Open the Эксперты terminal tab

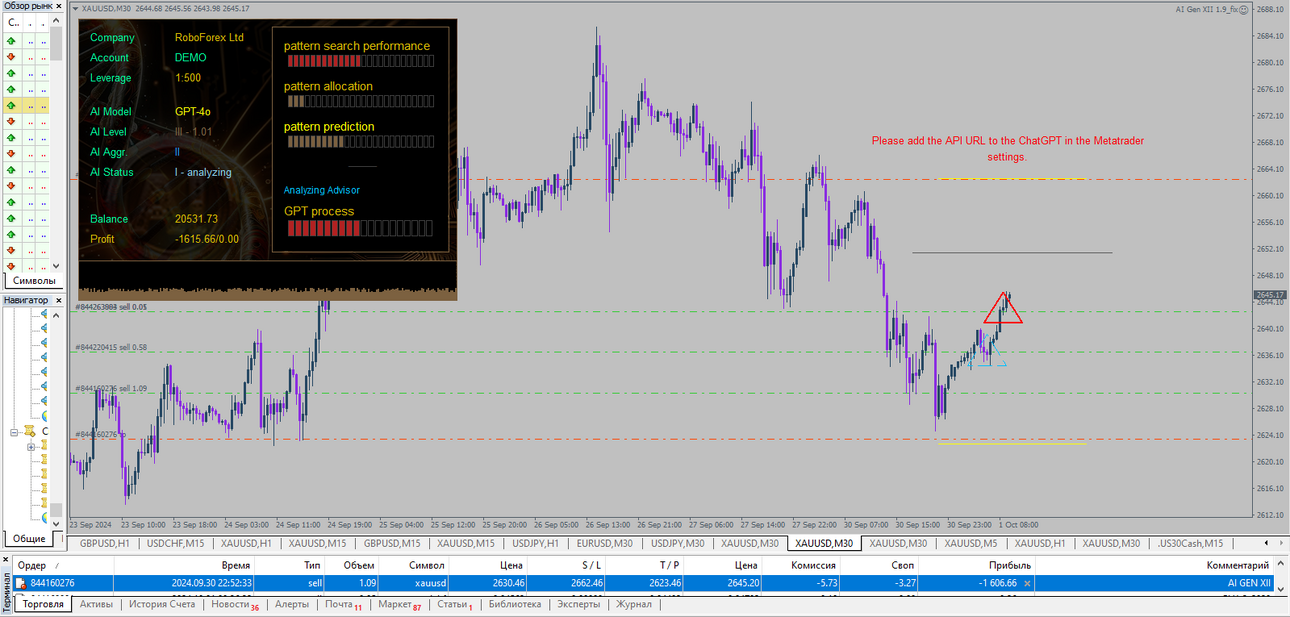578,604
